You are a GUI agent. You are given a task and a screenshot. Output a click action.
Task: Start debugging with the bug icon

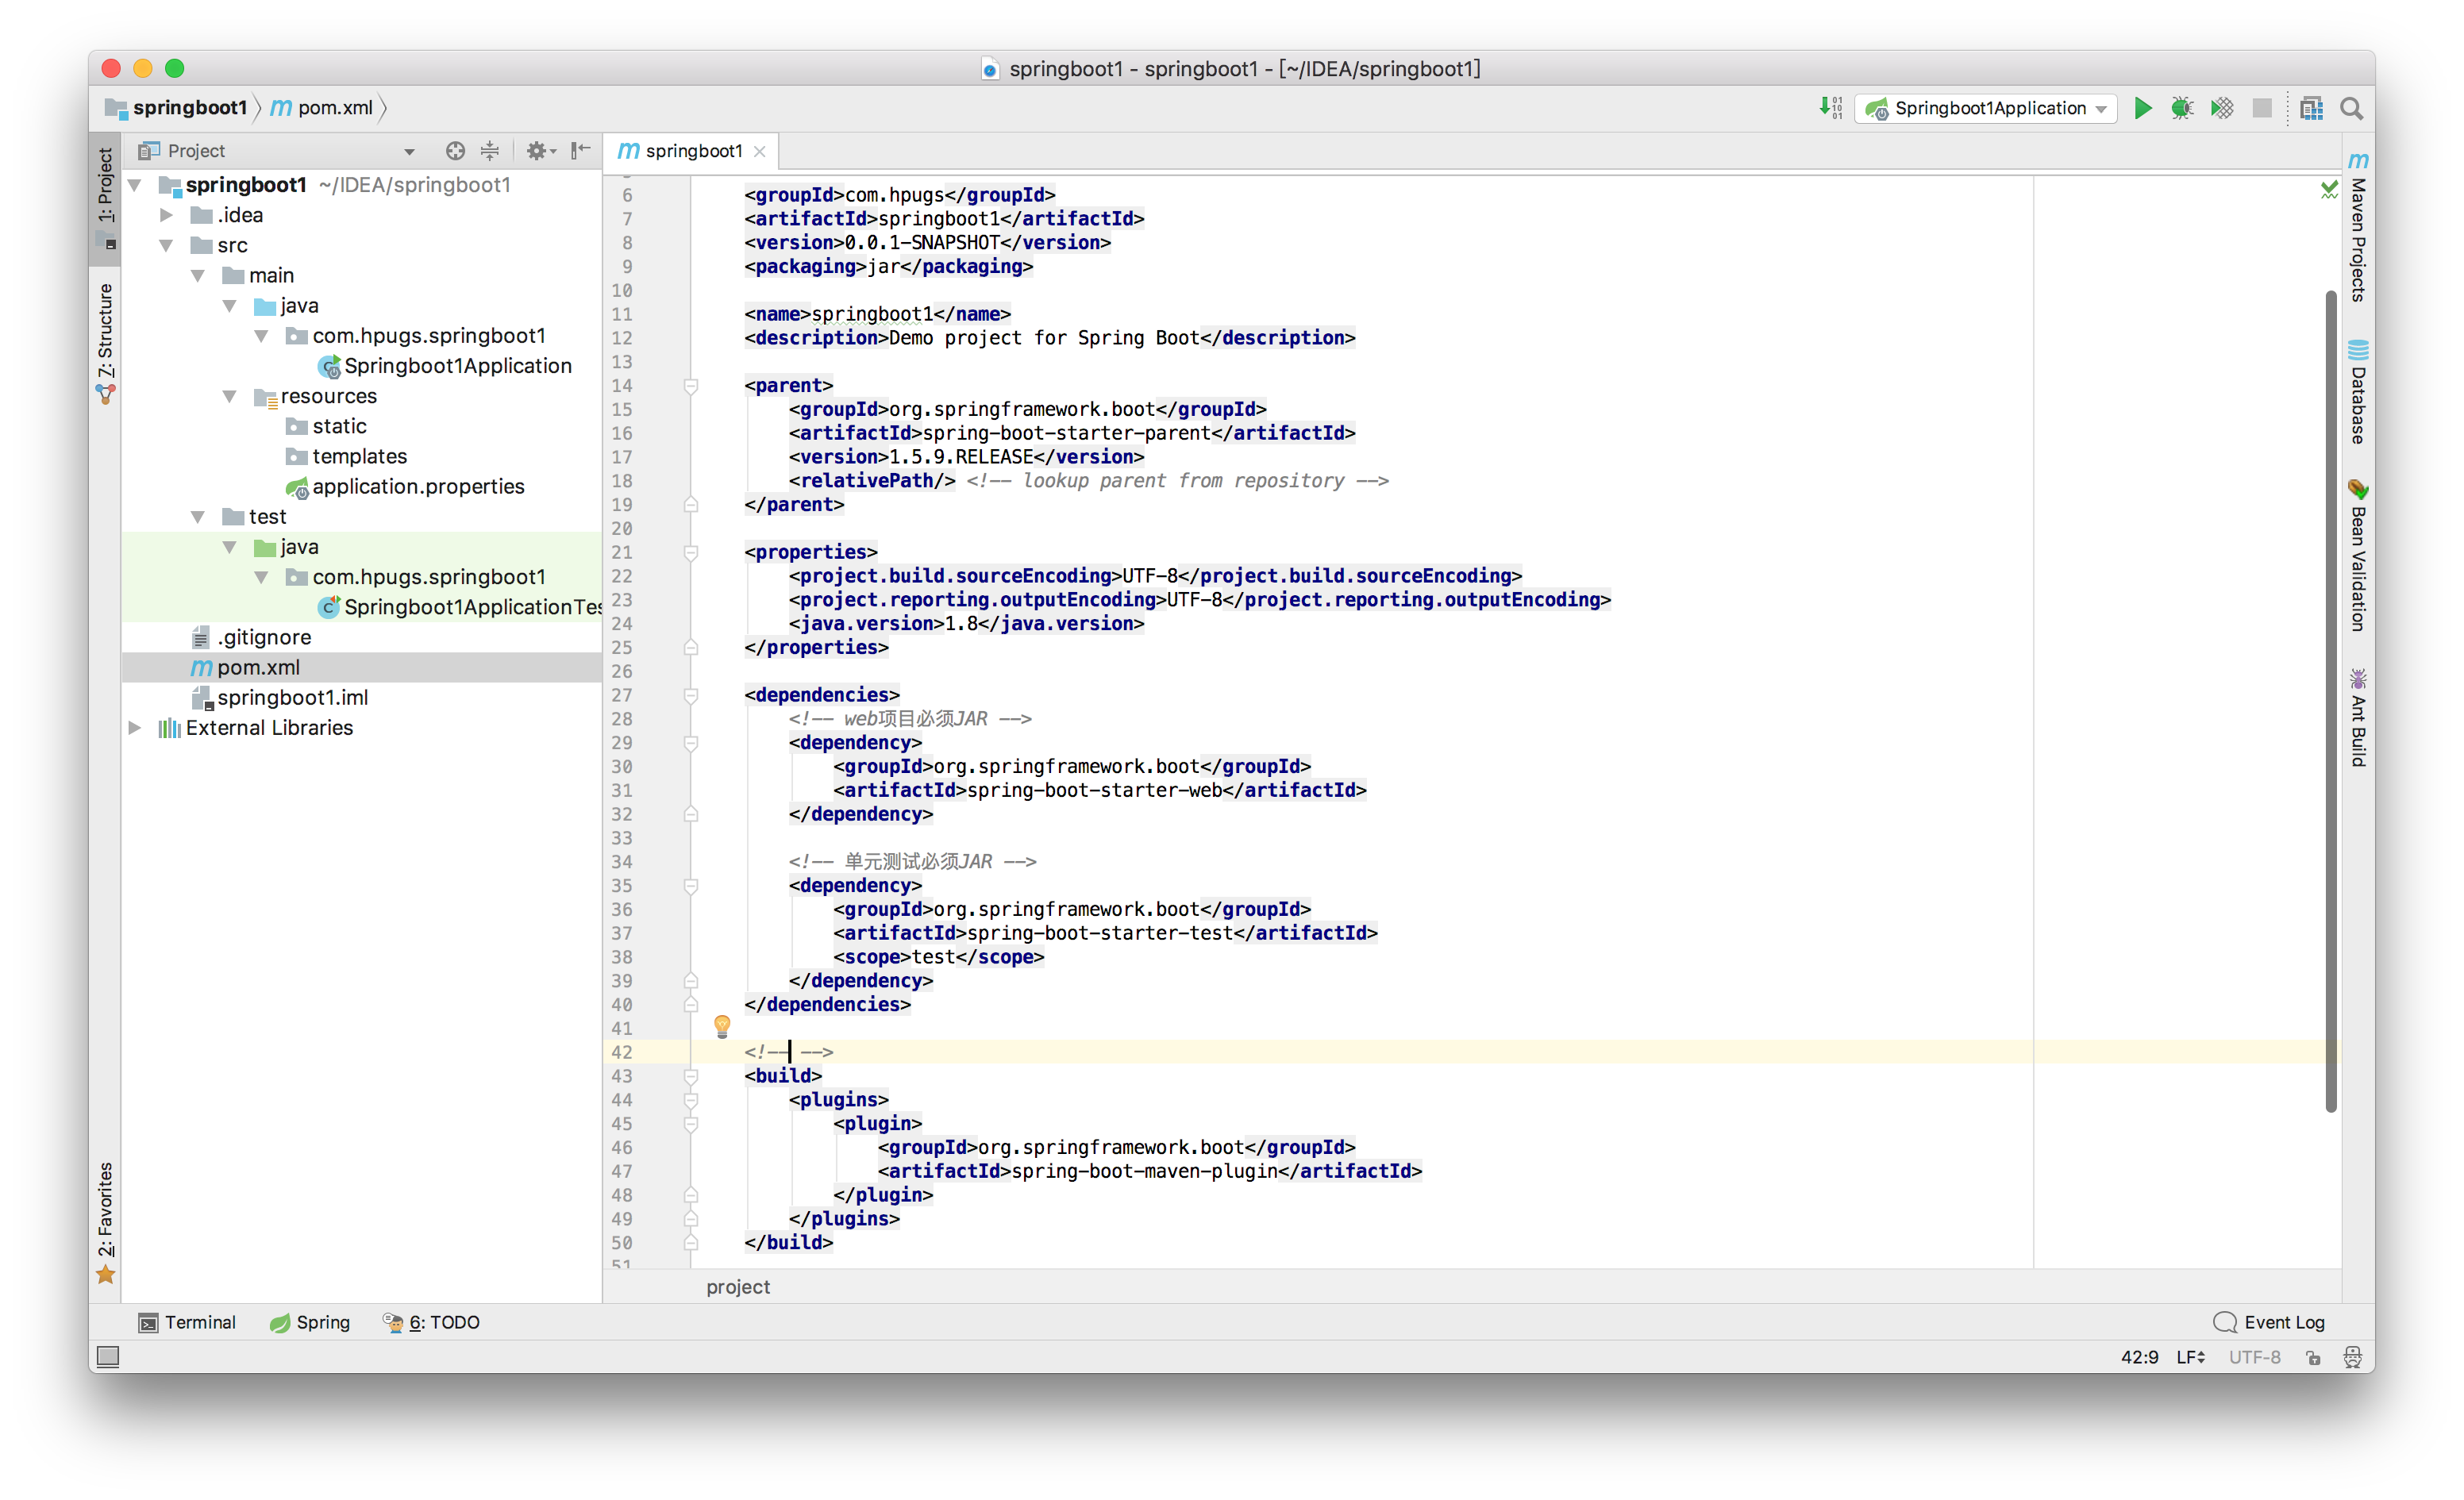2181,108
